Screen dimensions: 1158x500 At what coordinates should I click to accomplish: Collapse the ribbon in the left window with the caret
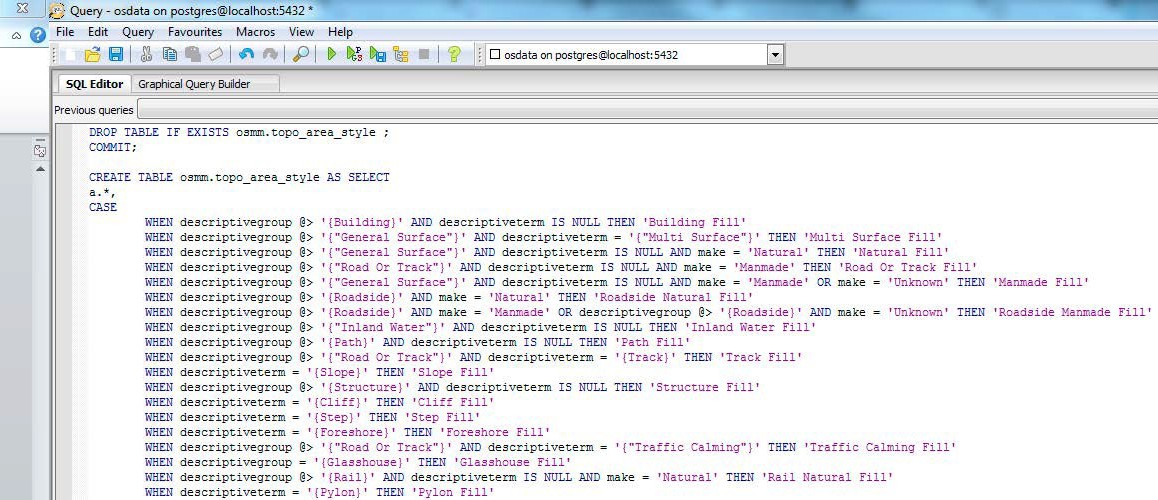pos(16,35)
